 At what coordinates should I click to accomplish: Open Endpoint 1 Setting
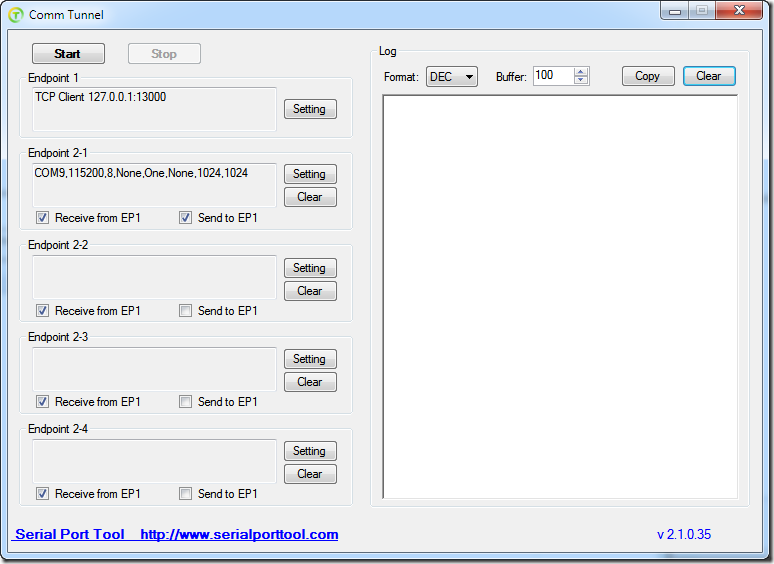tap(310, 109)
